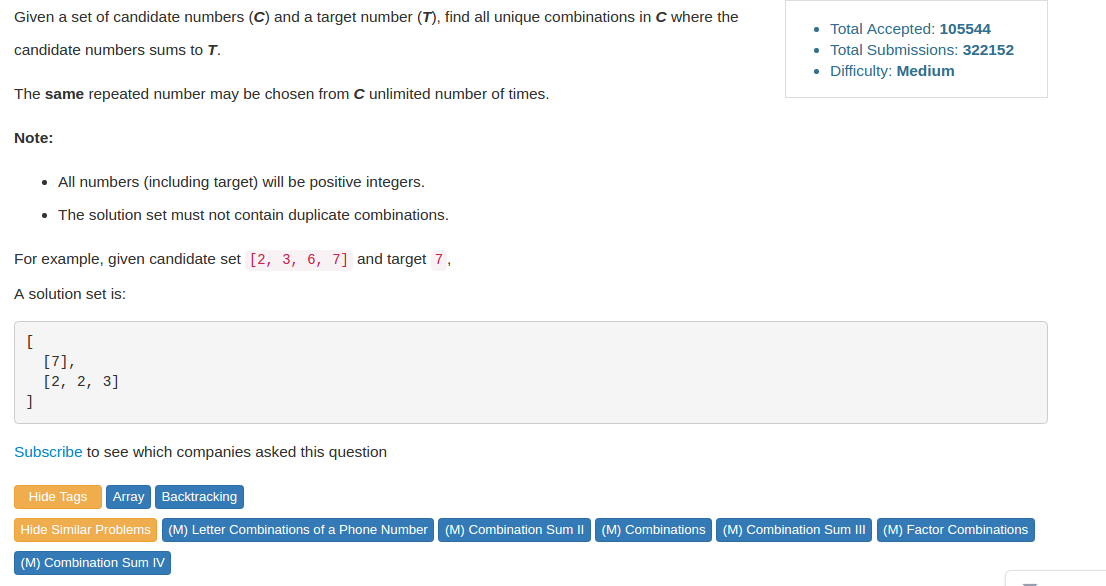Image resolution: width=1106 pixels, height=586 pixels.
Task: Go to Combination Sum II problem
Action: 514,530
